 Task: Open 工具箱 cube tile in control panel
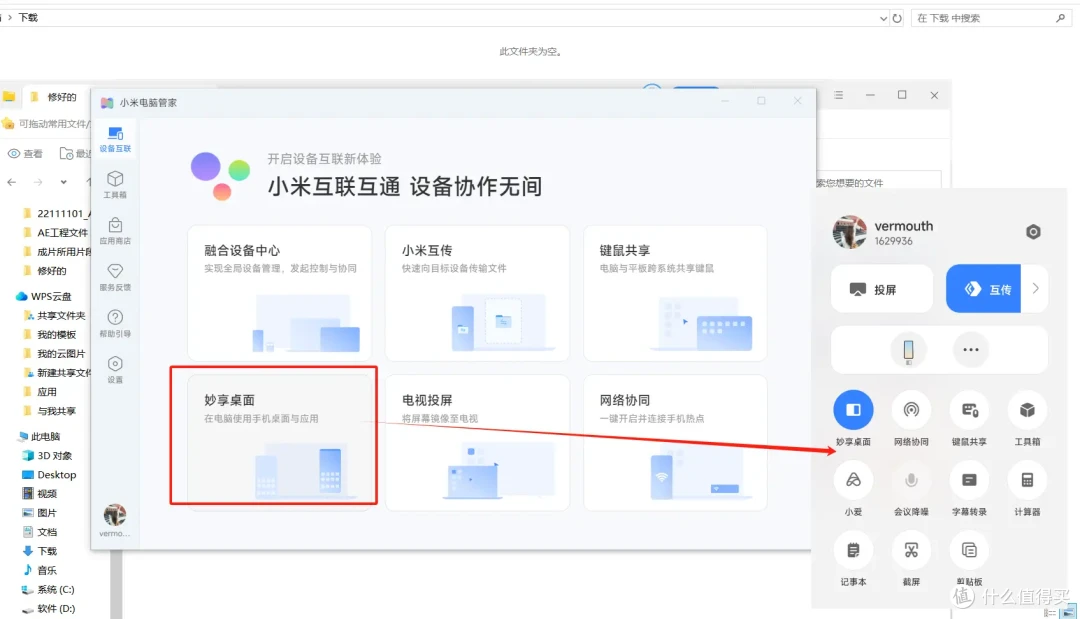[x=1027, y=410]
